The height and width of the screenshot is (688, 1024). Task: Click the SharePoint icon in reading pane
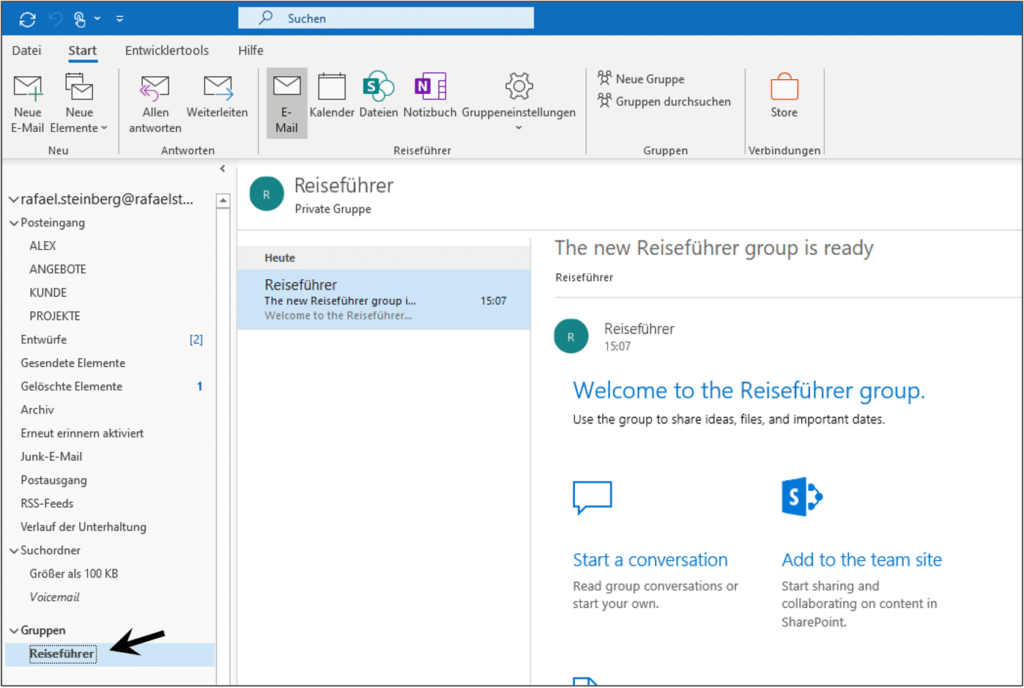tap(802, 497)
